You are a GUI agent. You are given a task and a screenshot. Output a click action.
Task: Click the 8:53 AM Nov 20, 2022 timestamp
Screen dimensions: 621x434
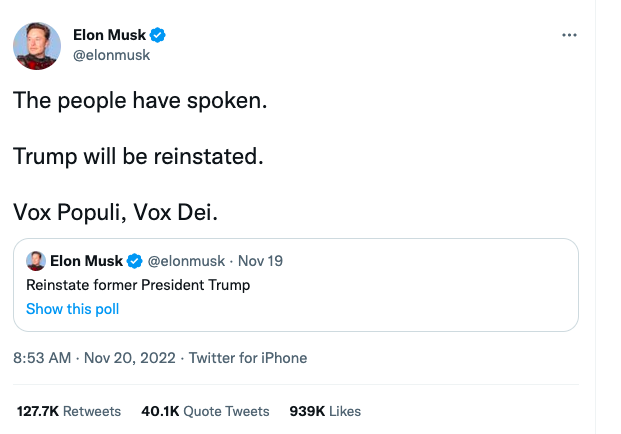[x=95, y=358]
